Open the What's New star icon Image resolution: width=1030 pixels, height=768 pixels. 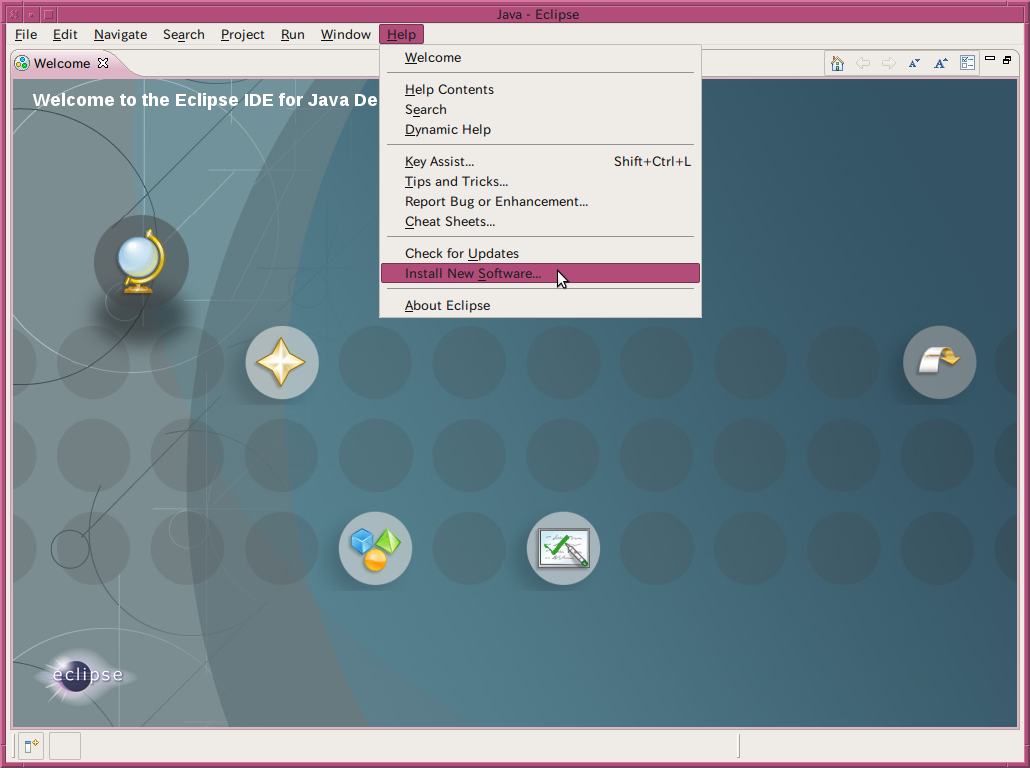tap(282, 362)
